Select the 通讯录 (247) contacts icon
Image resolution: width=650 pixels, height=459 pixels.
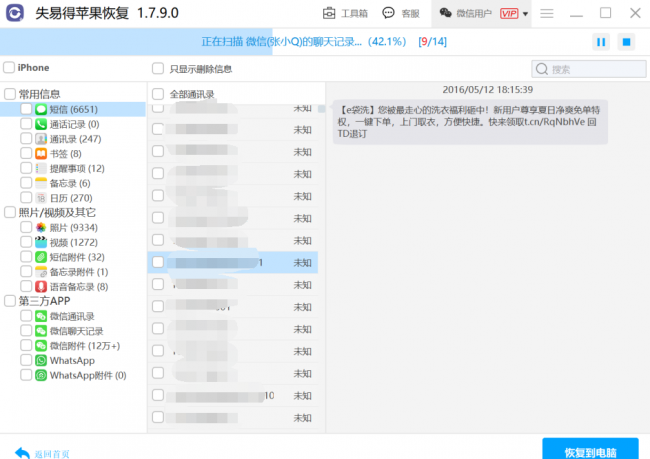click(x=41, y=138)
